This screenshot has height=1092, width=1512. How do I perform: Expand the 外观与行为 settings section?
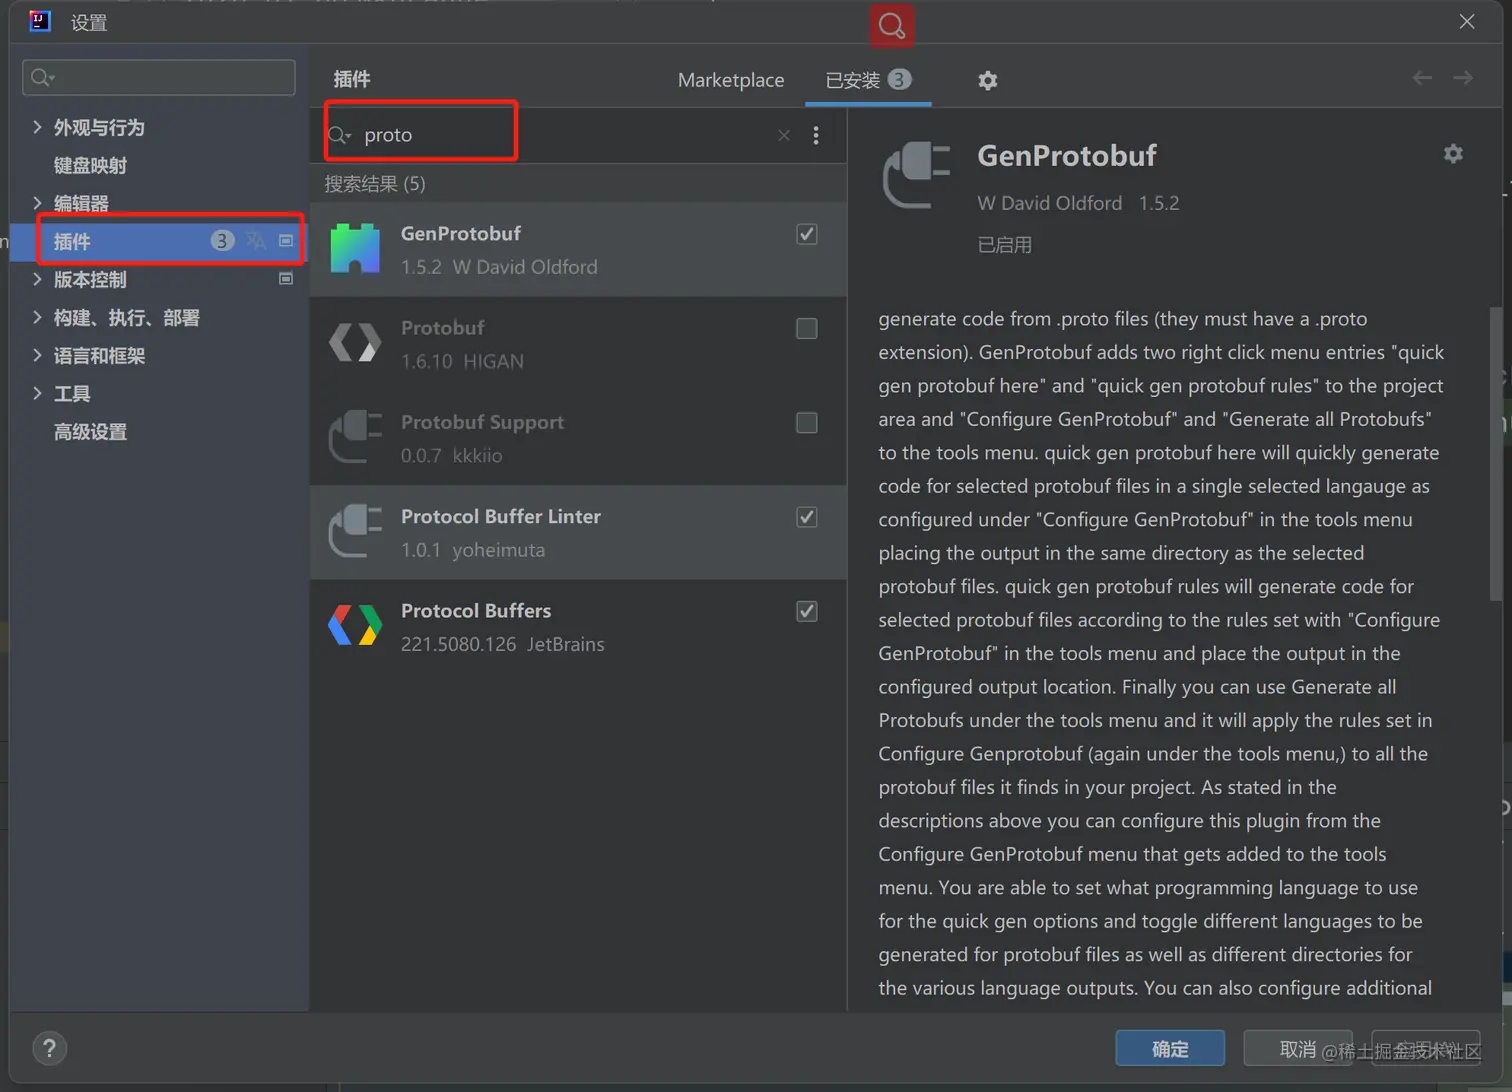pos(37,127)
